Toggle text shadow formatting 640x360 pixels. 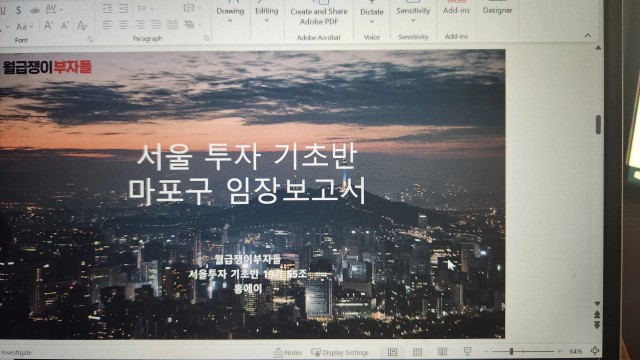[x=18, y=10]
